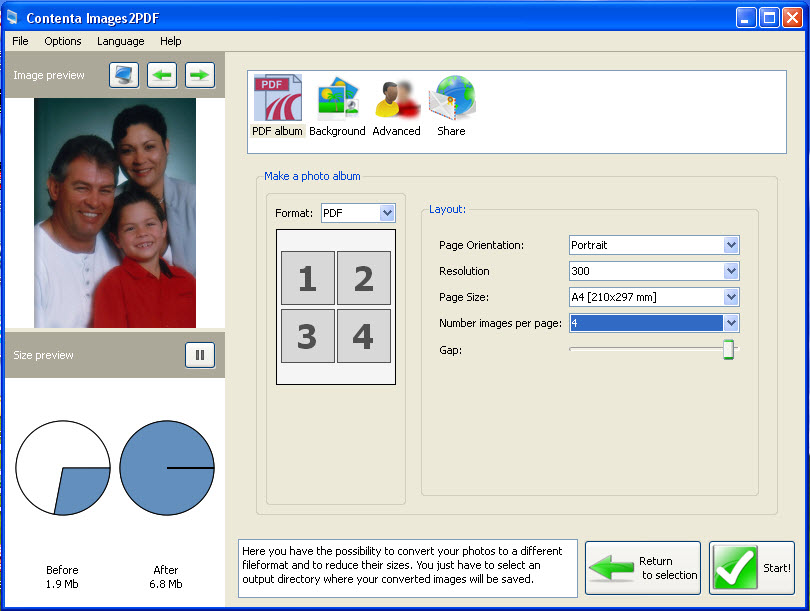Click the family photo preview image
This screenshot has width=810, height=611.
pos(115,213)
